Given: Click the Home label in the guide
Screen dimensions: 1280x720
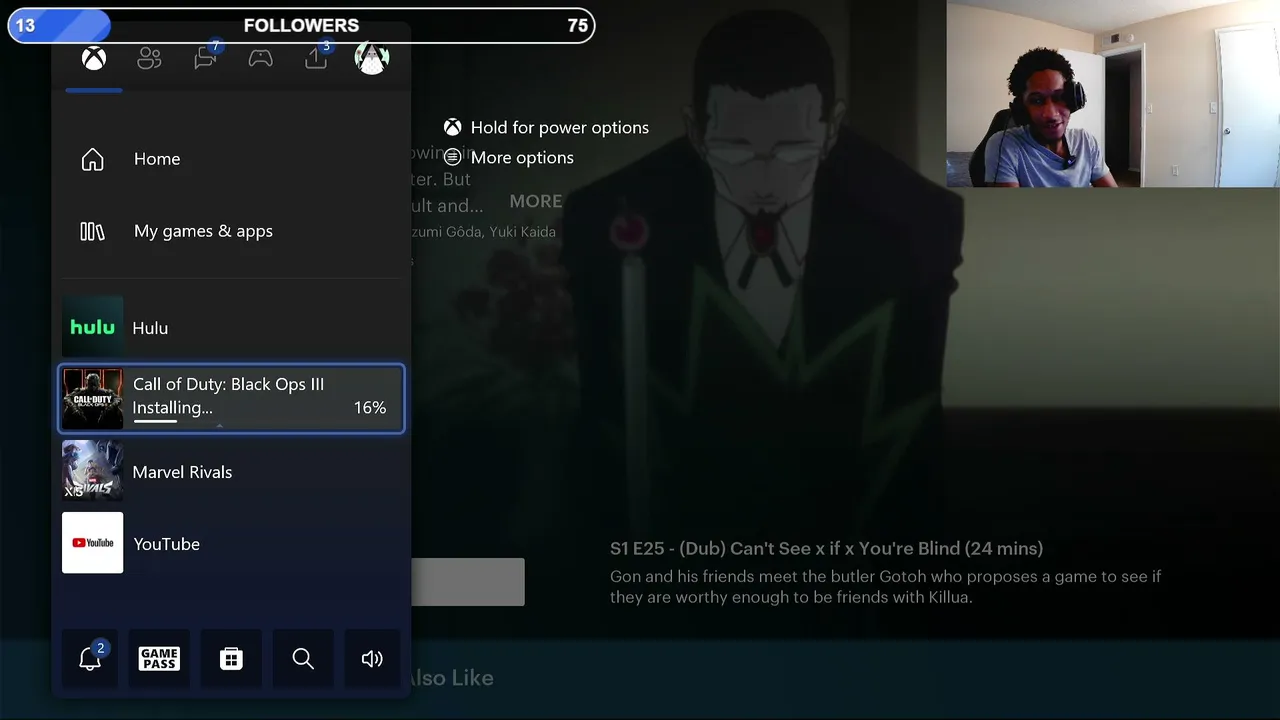Looking at the screenshot, I should coord(157,159).
